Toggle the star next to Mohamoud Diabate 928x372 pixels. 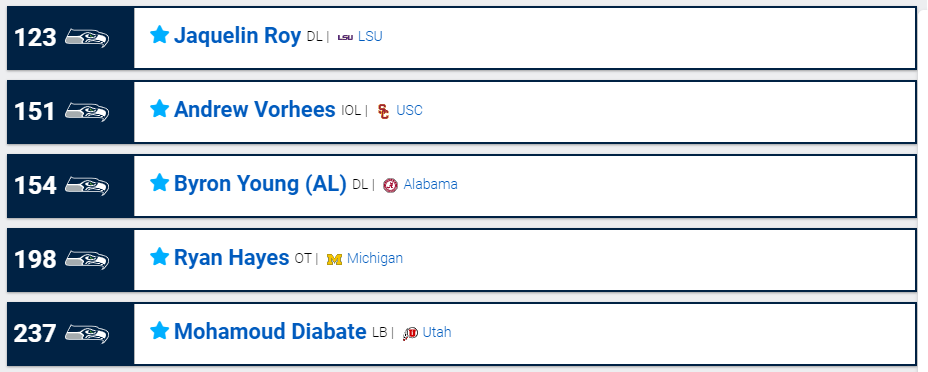[159, 331]
